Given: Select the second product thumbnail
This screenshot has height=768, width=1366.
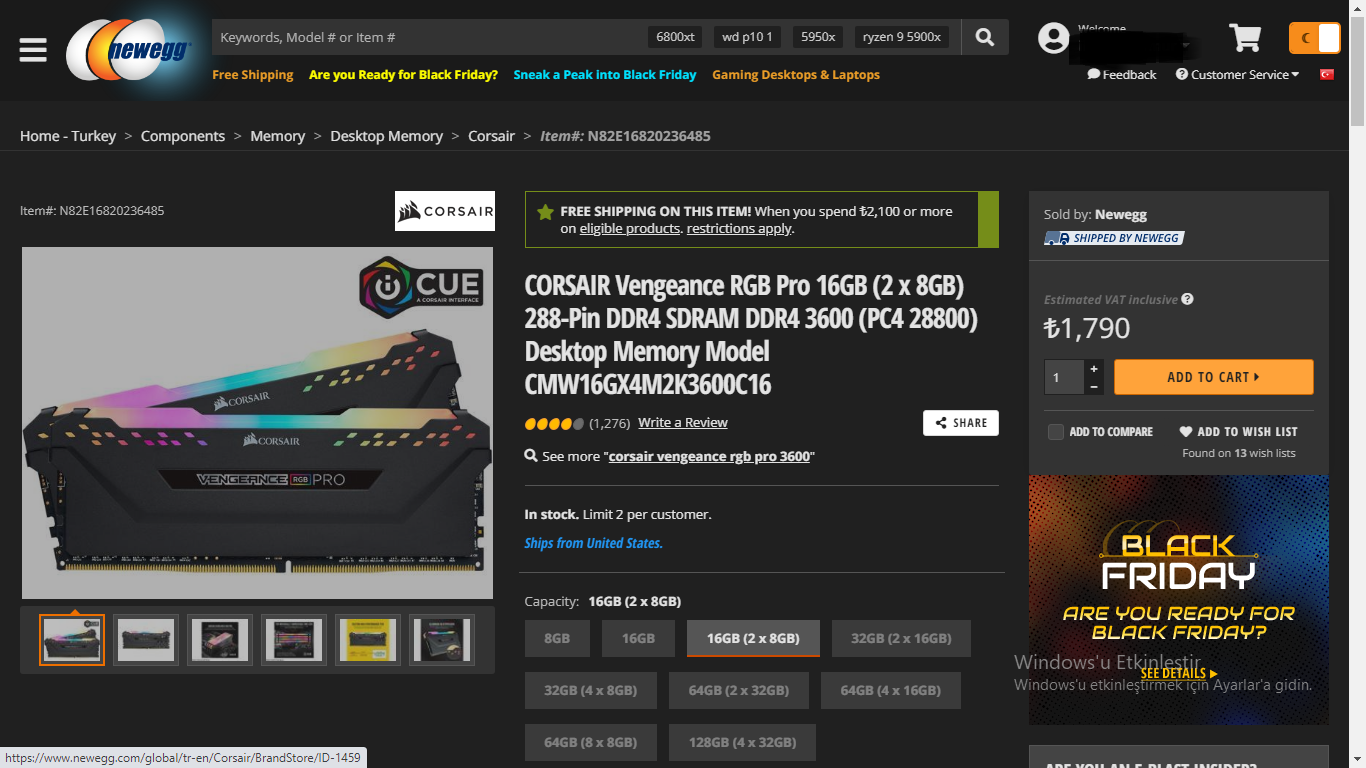Looking at the screenshot, I should click(146, 640).
